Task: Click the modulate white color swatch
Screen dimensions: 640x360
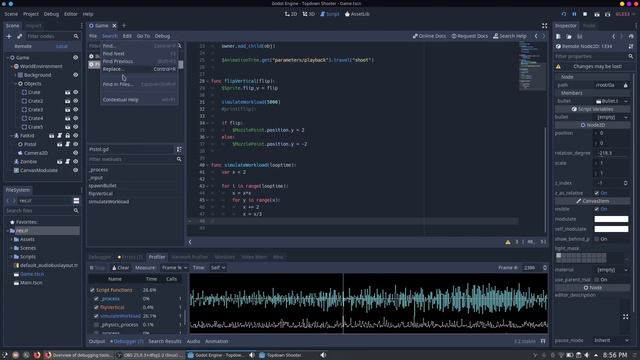Action: pyautogui.click(x=611, y=219)
